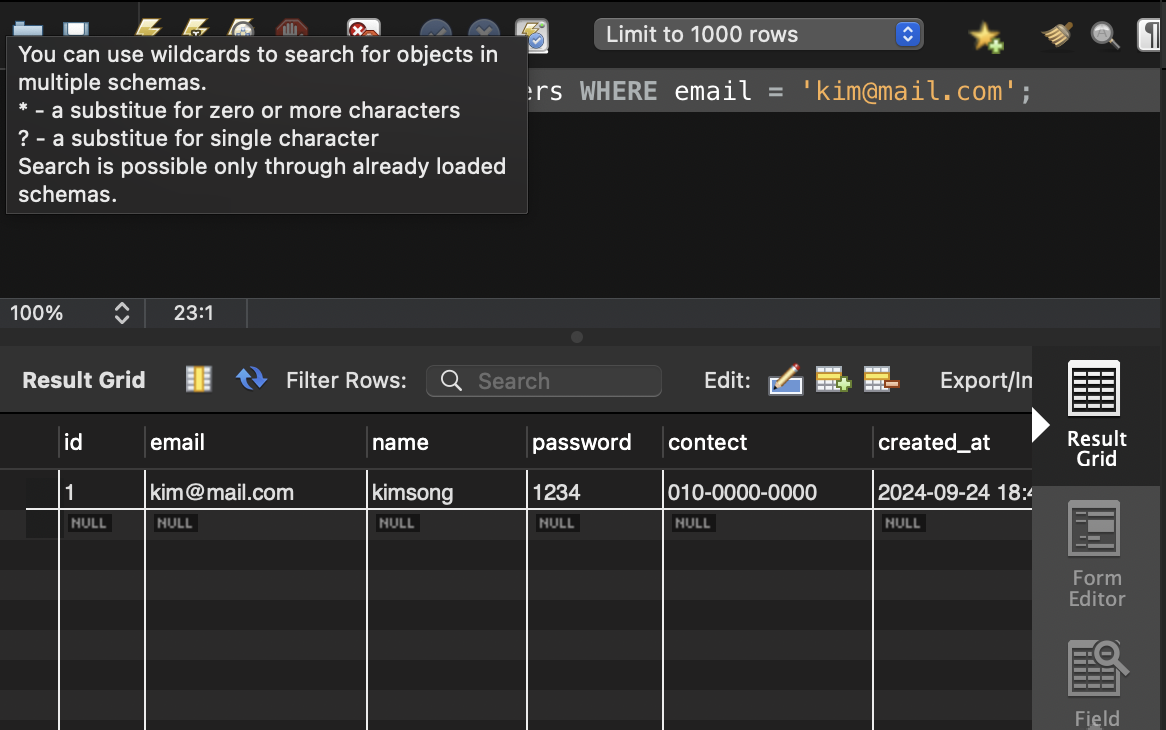The height and width of the screenshot is (730, 1166).
Task: Save the query as a snippet with the star icon
Action: 986,36
